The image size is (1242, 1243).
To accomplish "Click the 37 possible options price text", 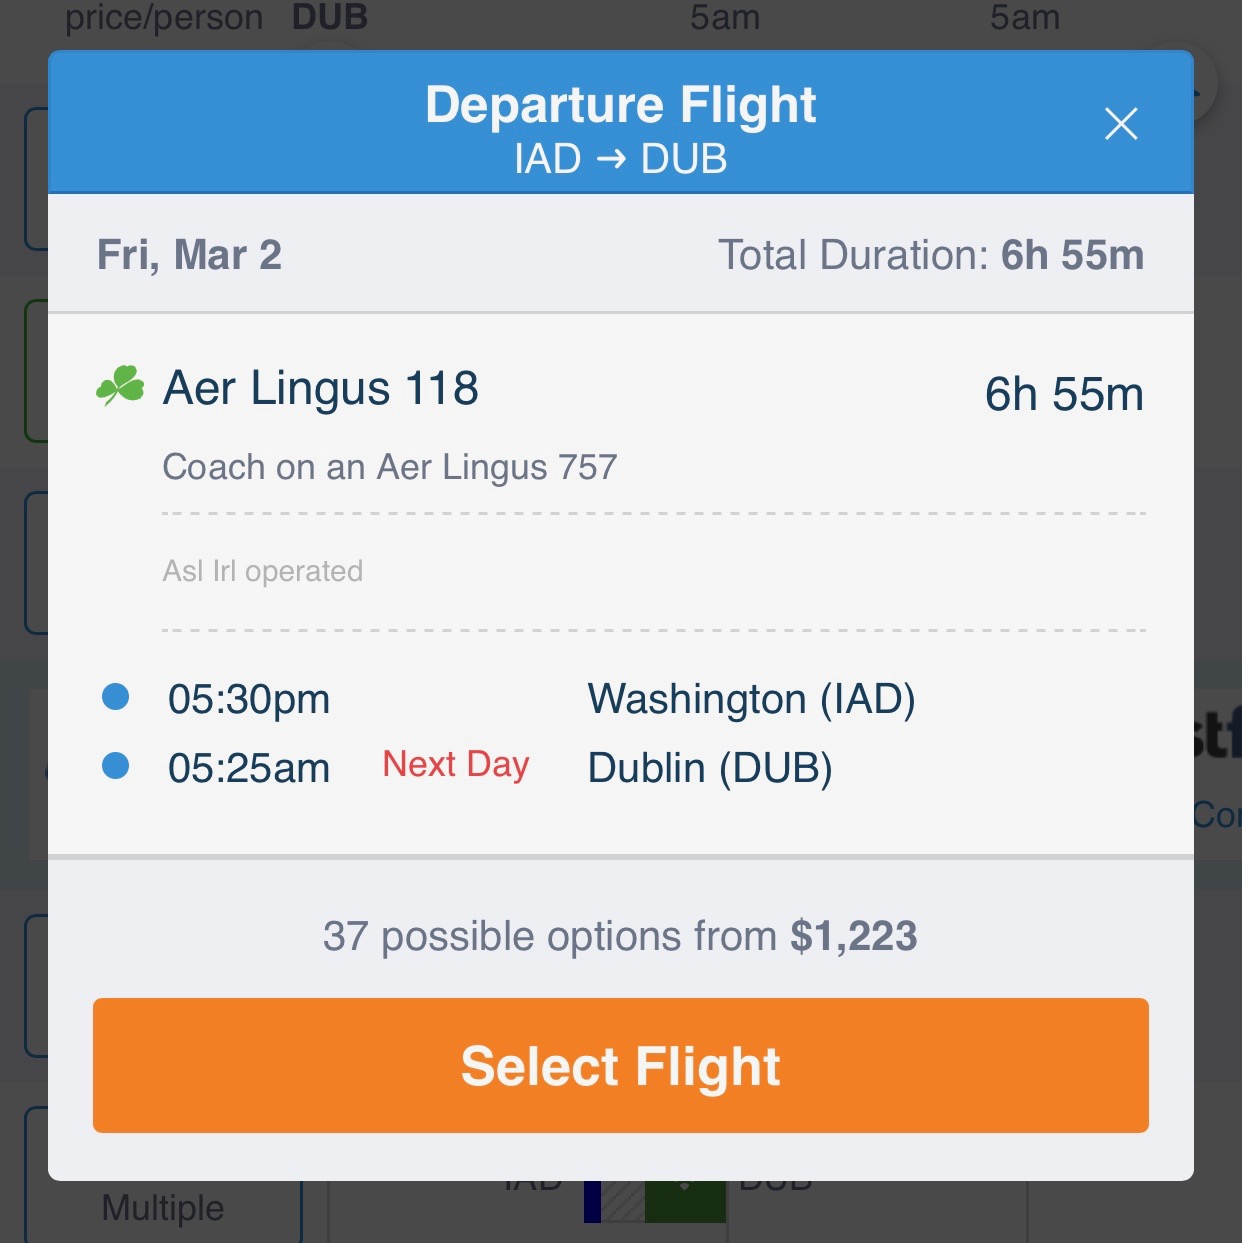I will pyautogui.click(x=620, y=936).
